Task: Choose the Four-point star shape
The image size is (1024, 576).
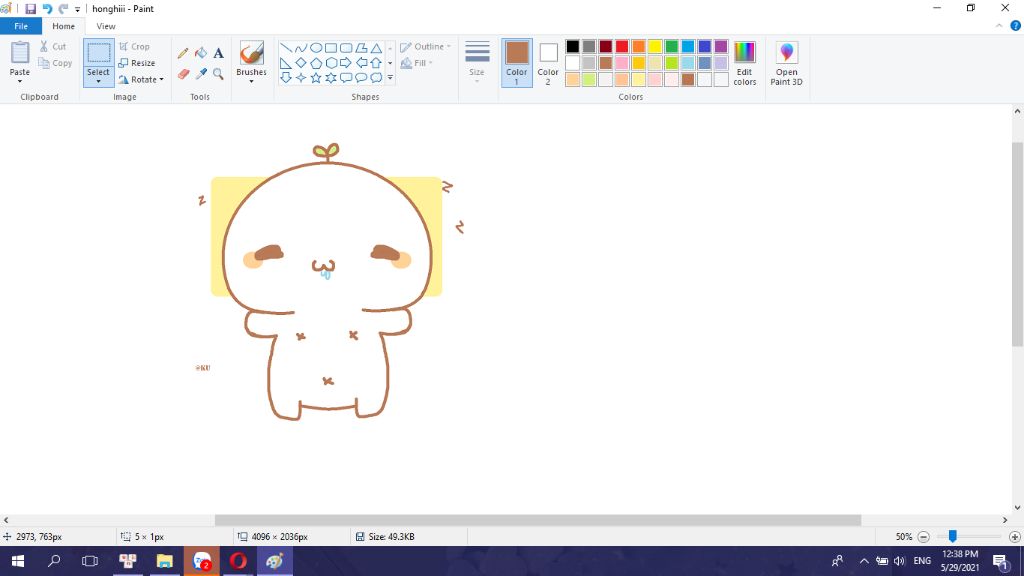Action: [300, 78]
